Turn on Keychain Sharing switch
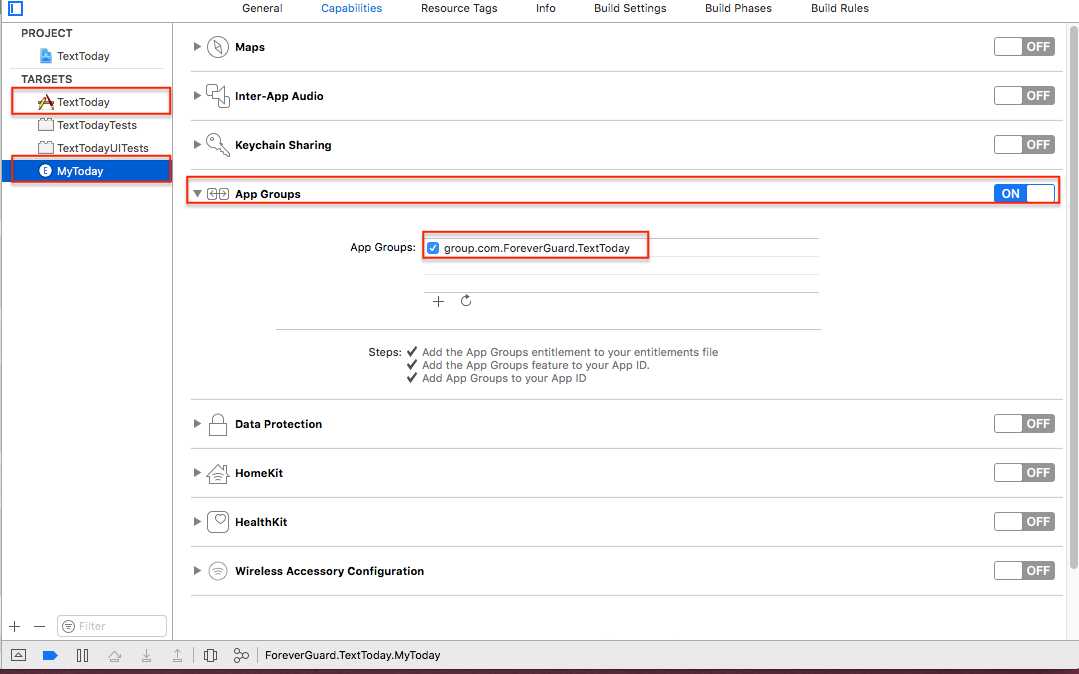 click(1024, 145)
